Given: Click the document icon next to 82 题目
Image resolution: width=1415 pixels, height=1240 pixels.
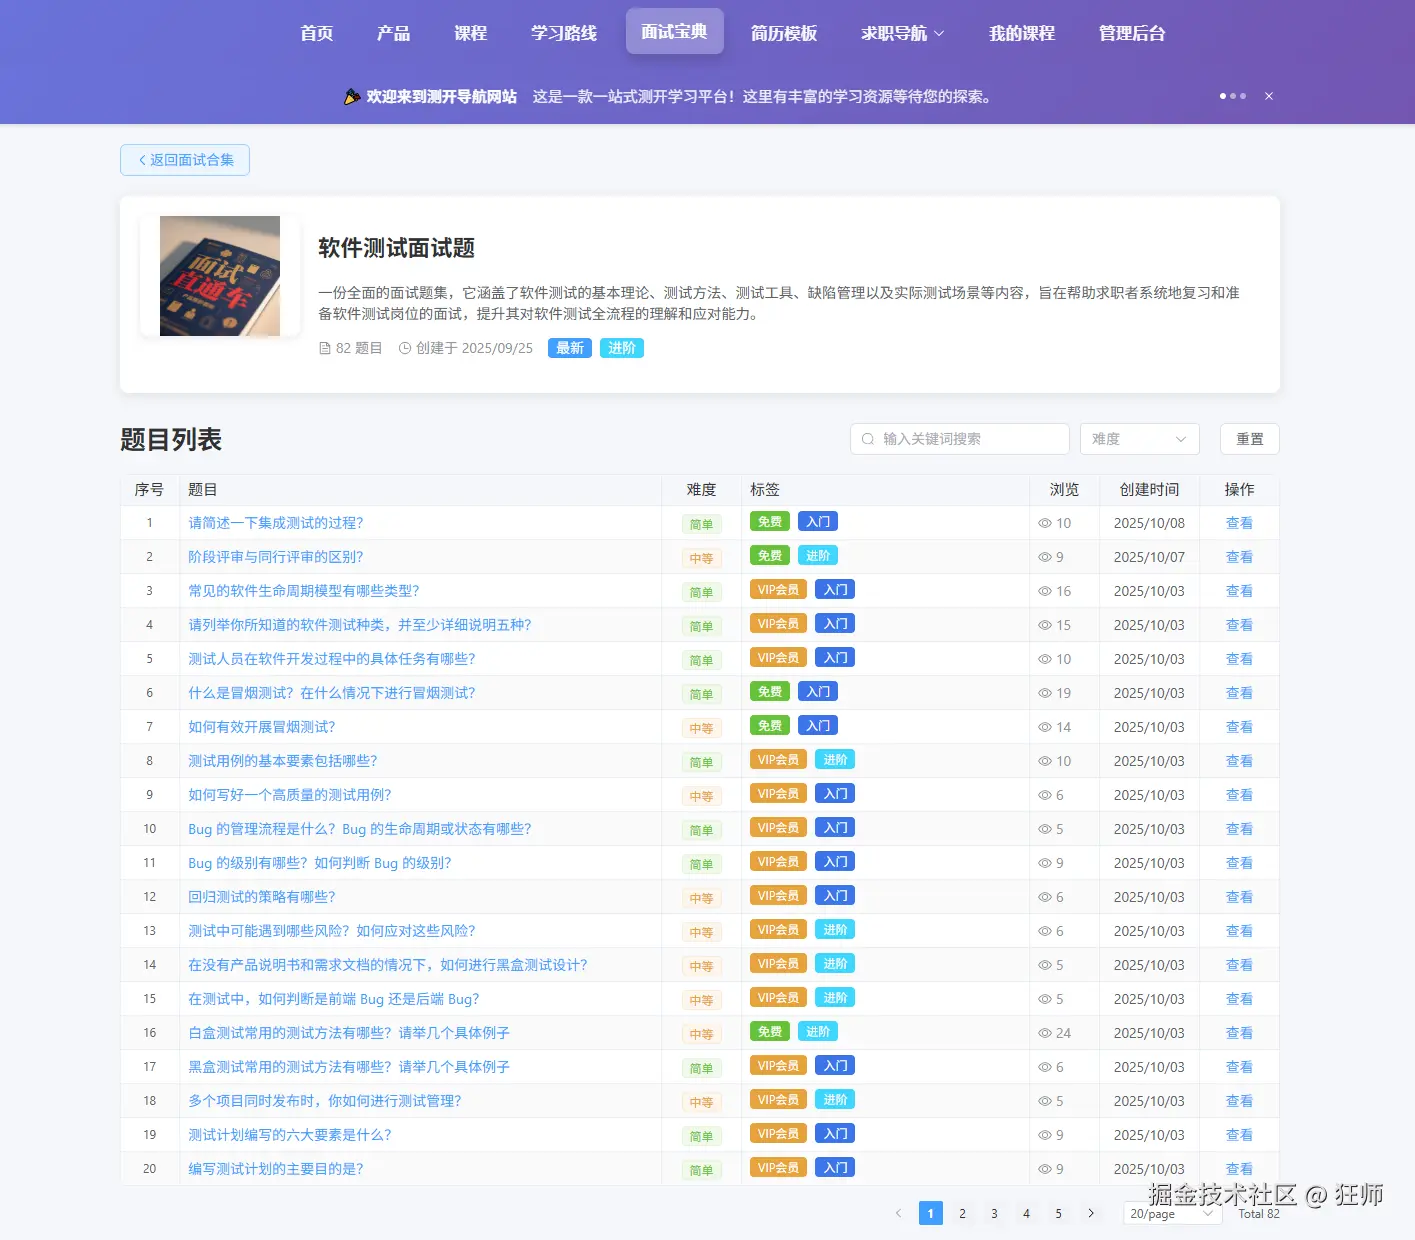Looking at the screenshot, I should [324, 348].
